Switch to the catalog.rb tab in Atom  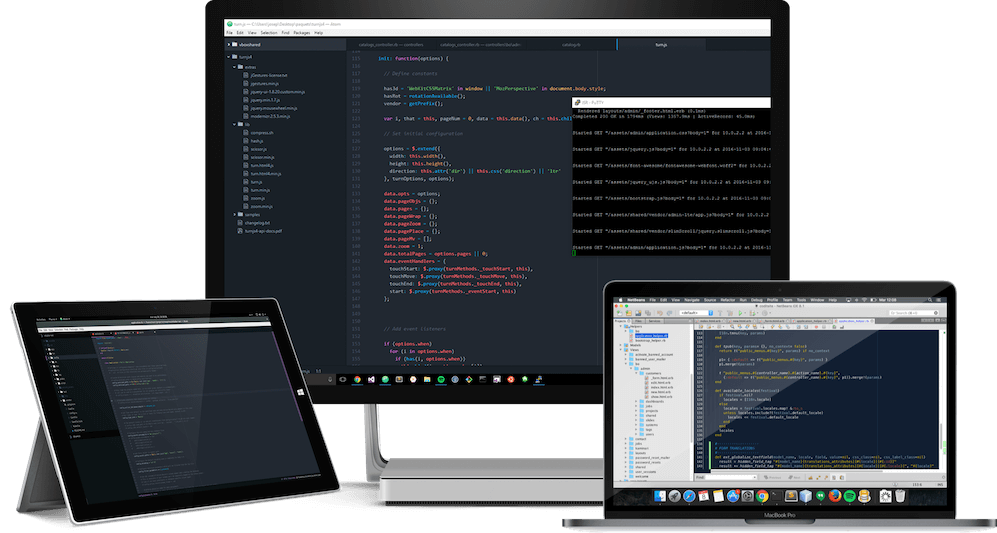tap(571, 45)
